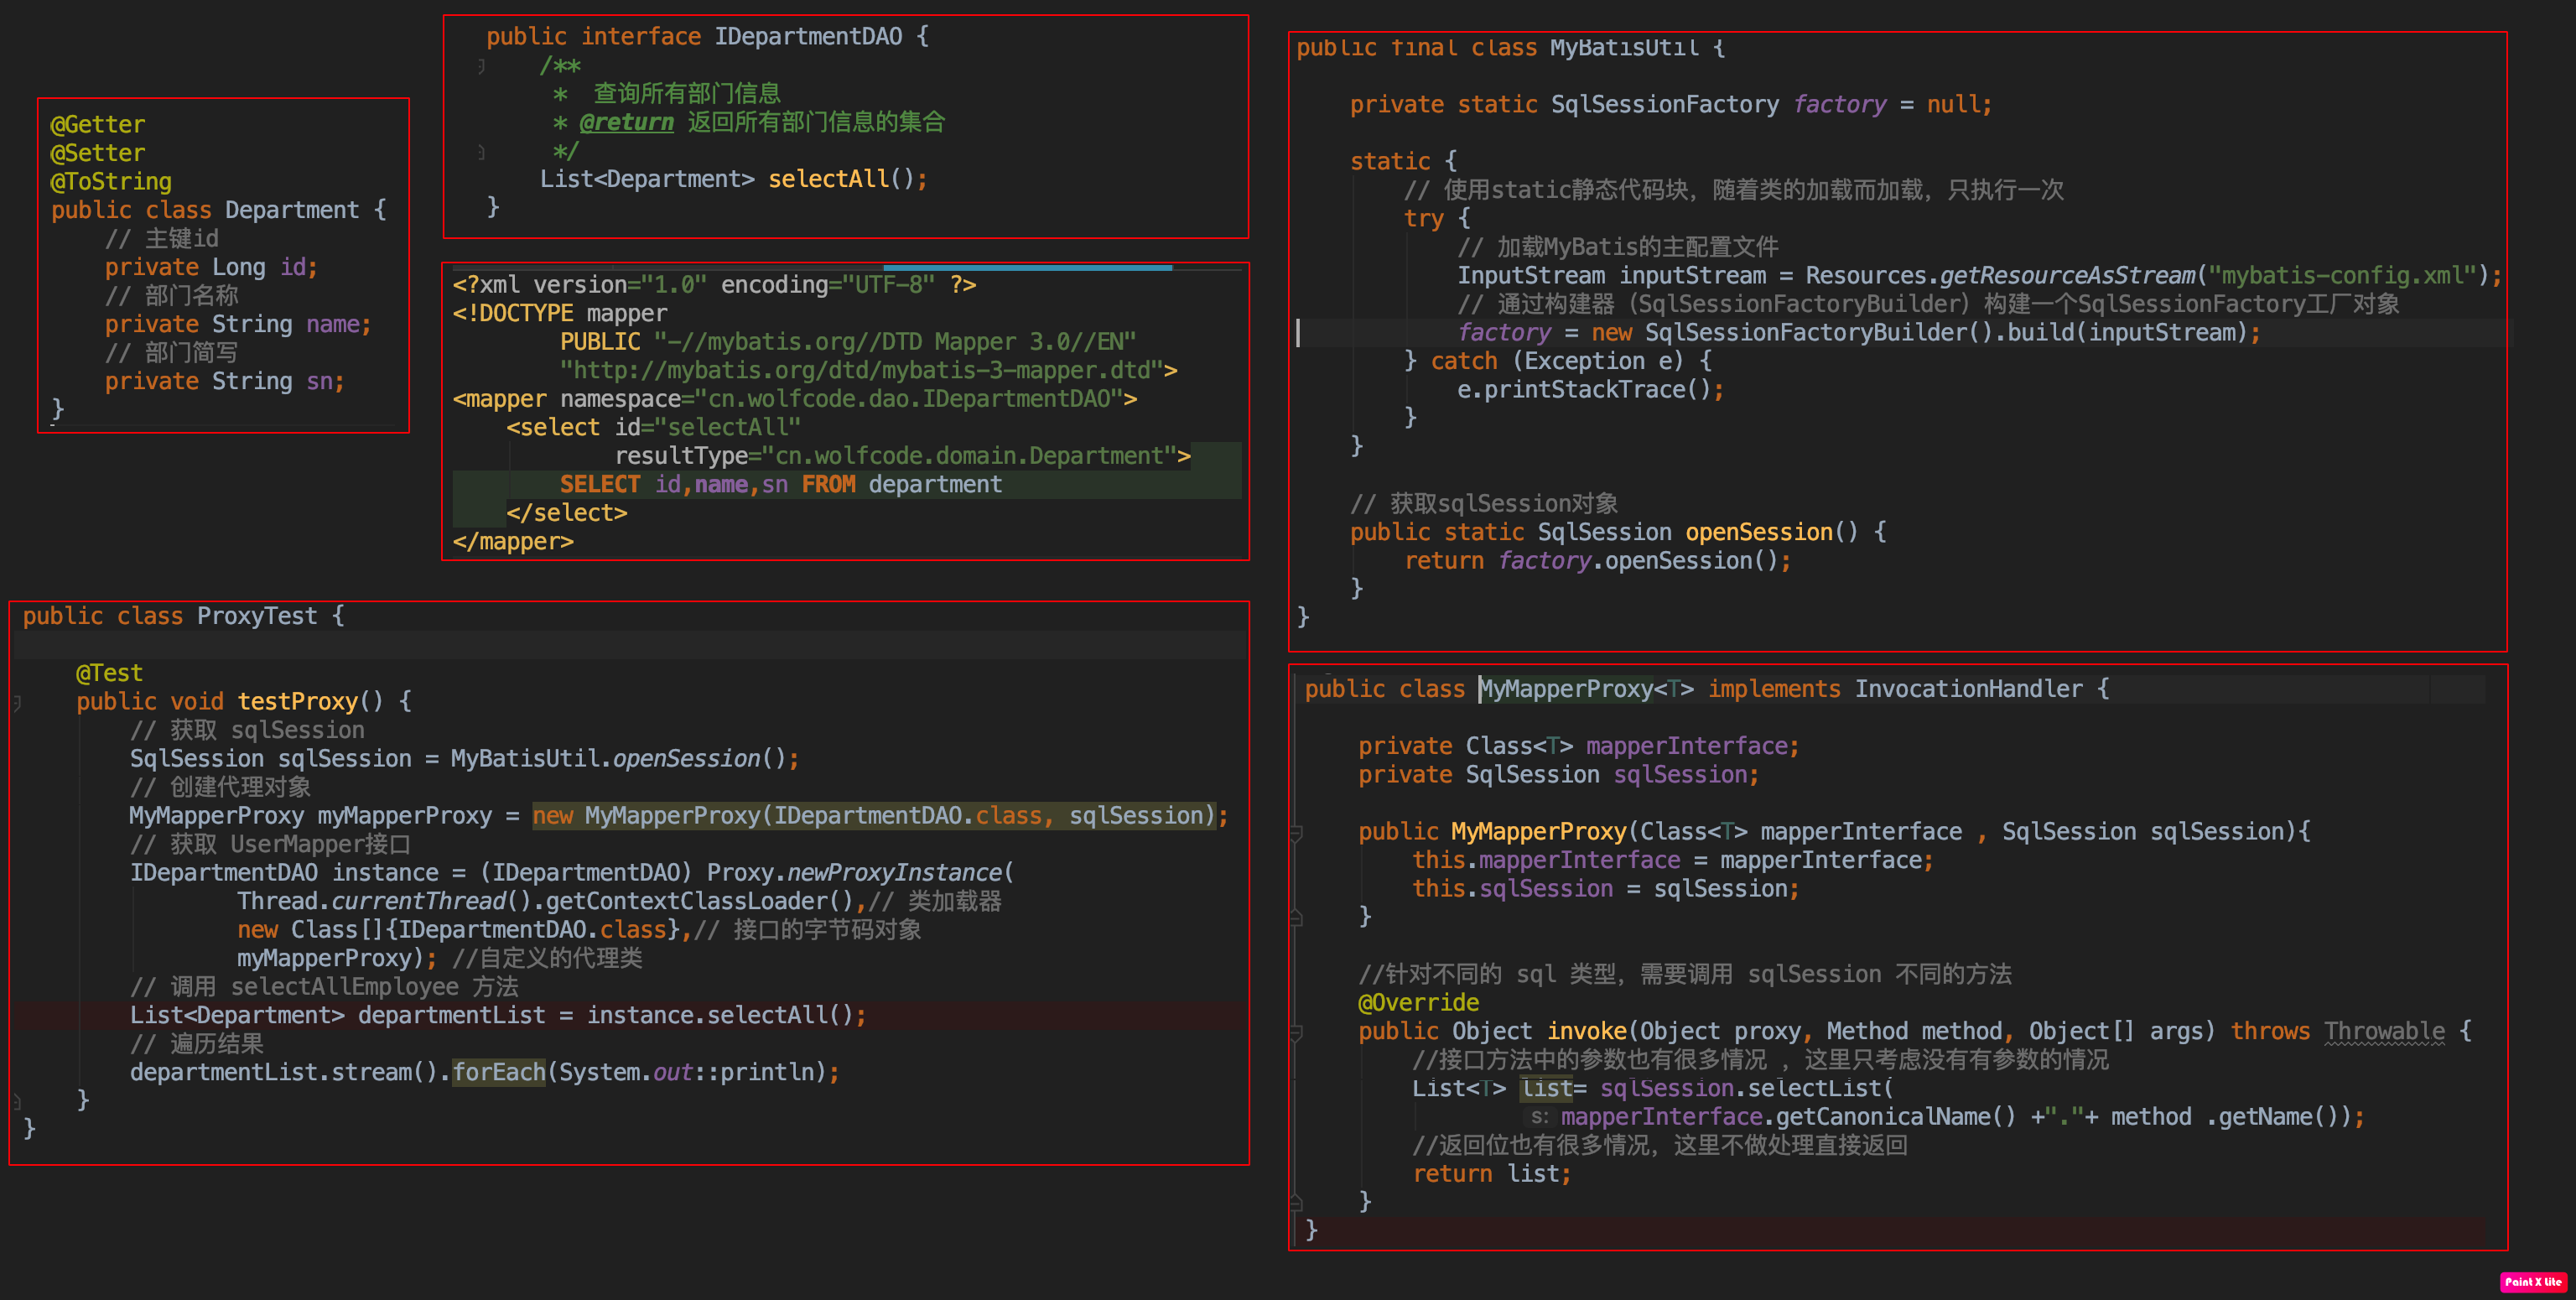Collapse the Javadoc comment at /** line
Screen dimensions: 2576x1300
(481, 66)
